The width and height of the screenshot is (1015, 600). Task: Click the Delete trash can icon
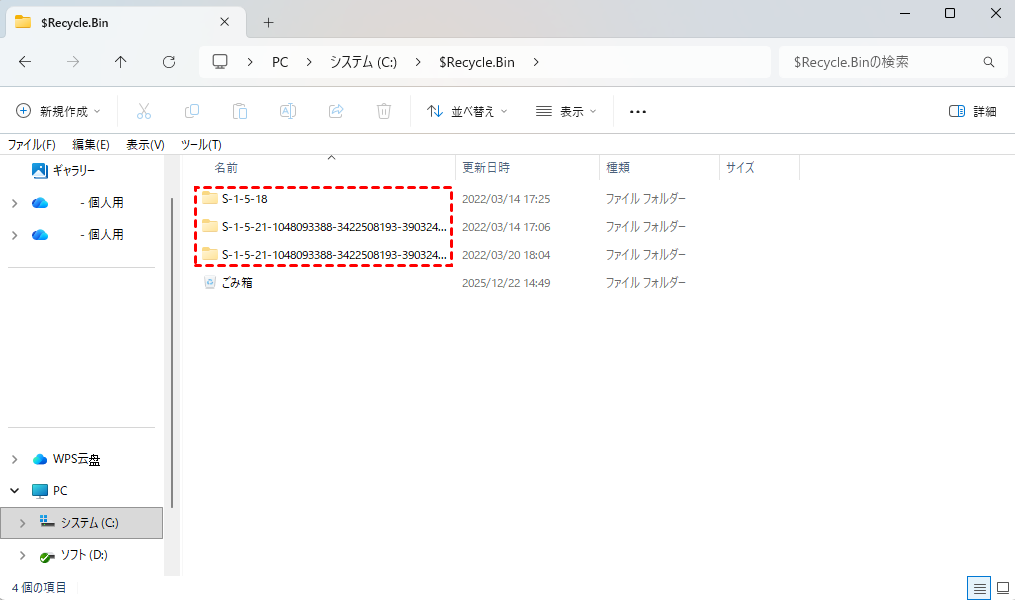click(384, 111)
